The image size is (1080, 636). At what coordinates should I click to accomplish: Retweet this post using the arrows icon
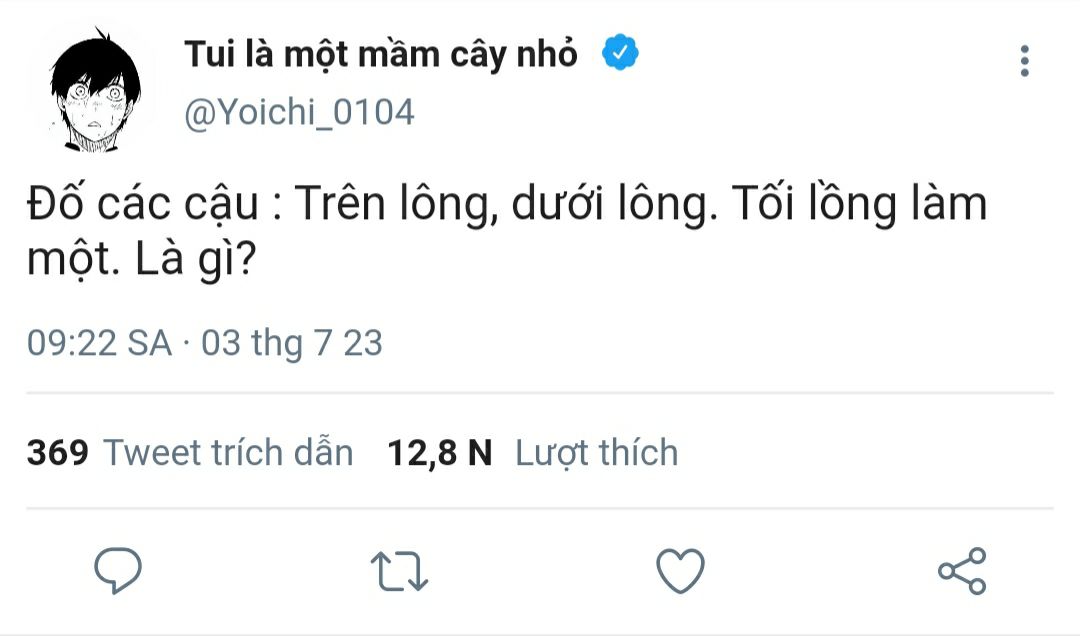(400, 571)
